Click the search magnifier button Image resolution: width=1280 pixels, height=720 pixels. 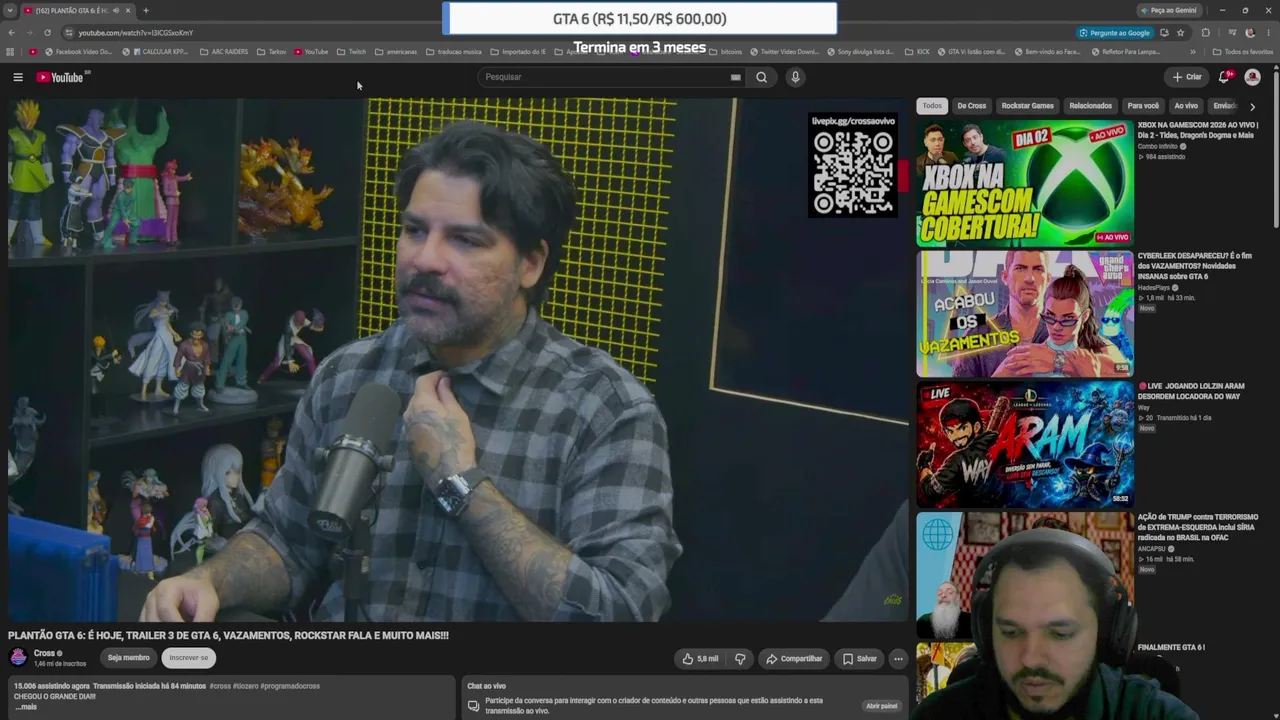tap(762, 77)
